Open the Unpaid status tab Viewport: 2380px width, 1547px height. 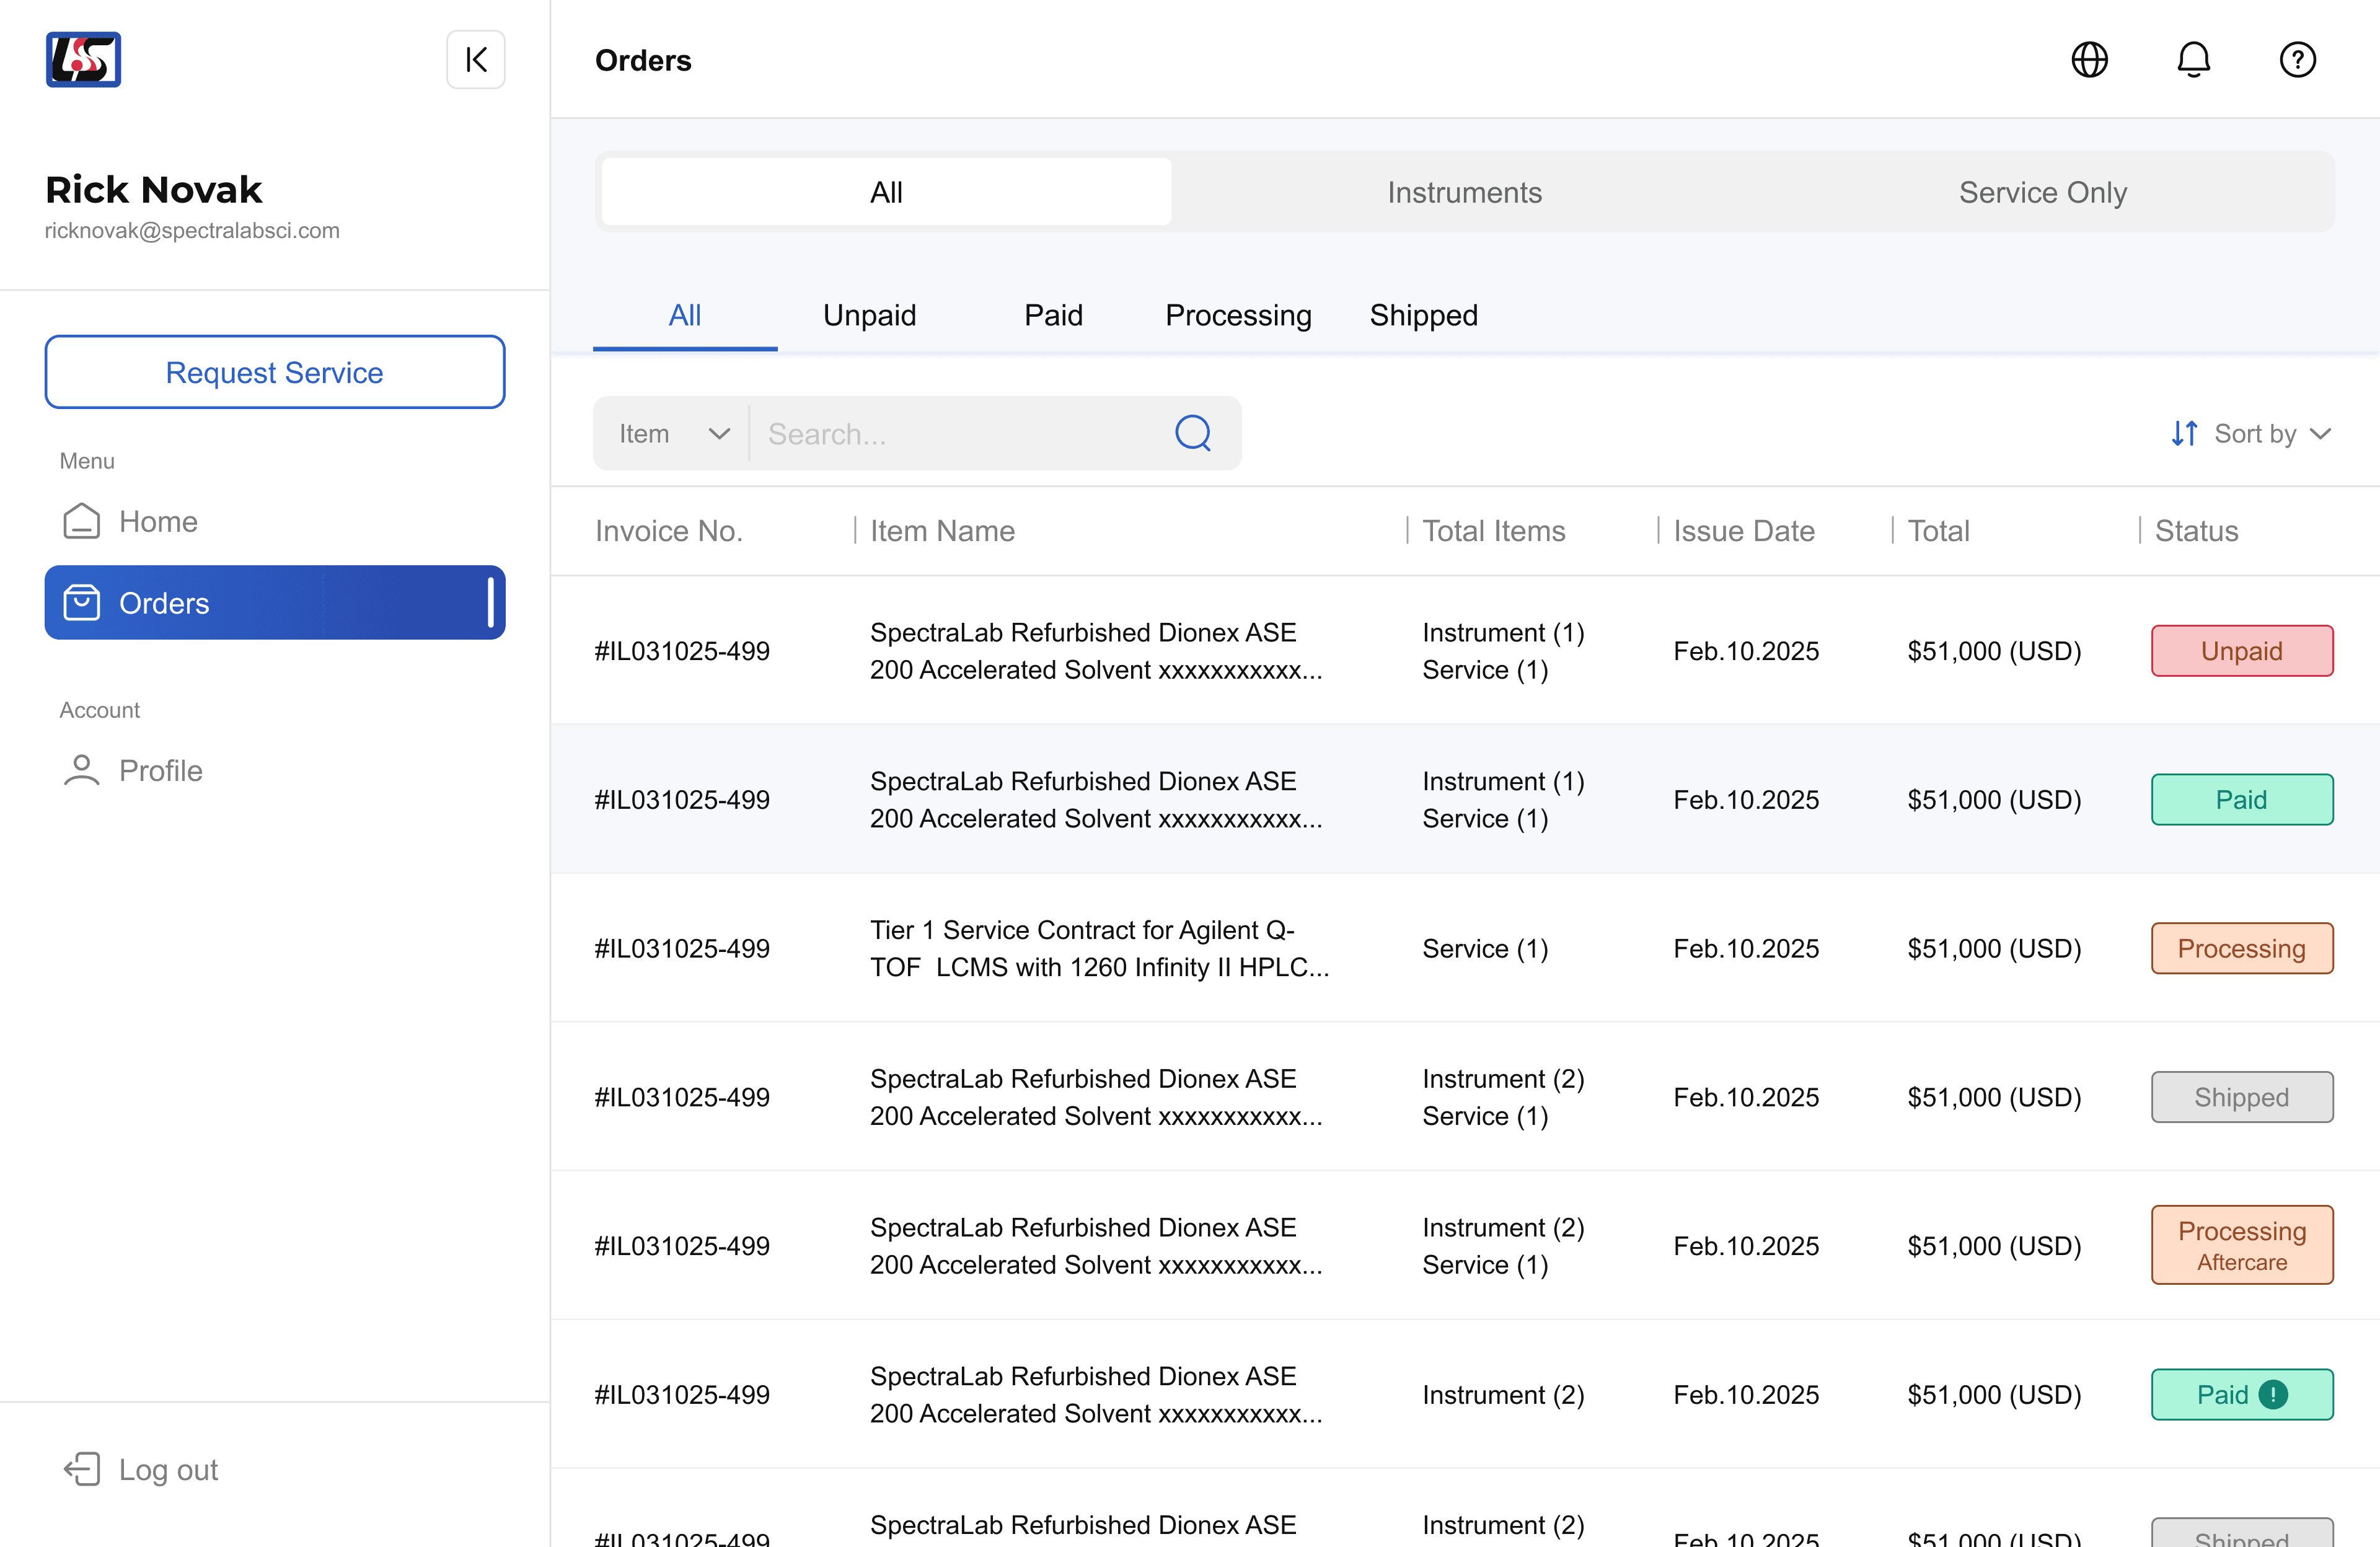click(x=869, y=316)
